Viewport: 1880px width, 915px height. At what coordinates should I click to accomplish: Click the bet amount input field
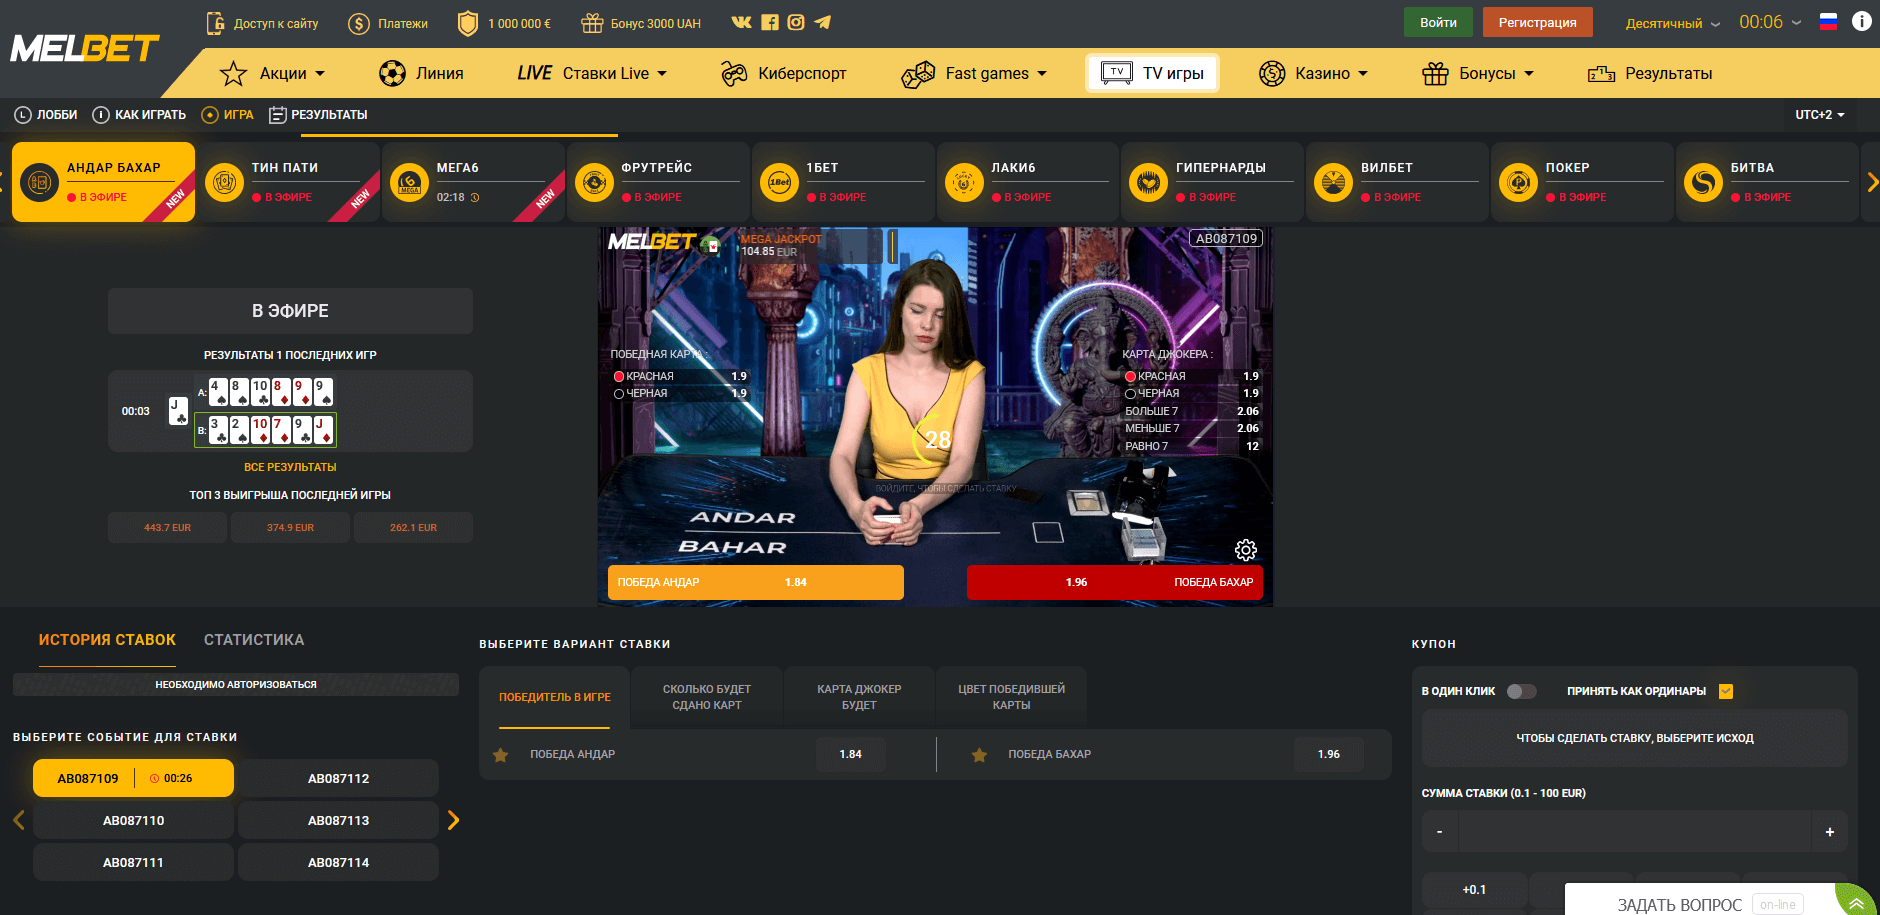pyautogui.click(x=1634, y=831)
